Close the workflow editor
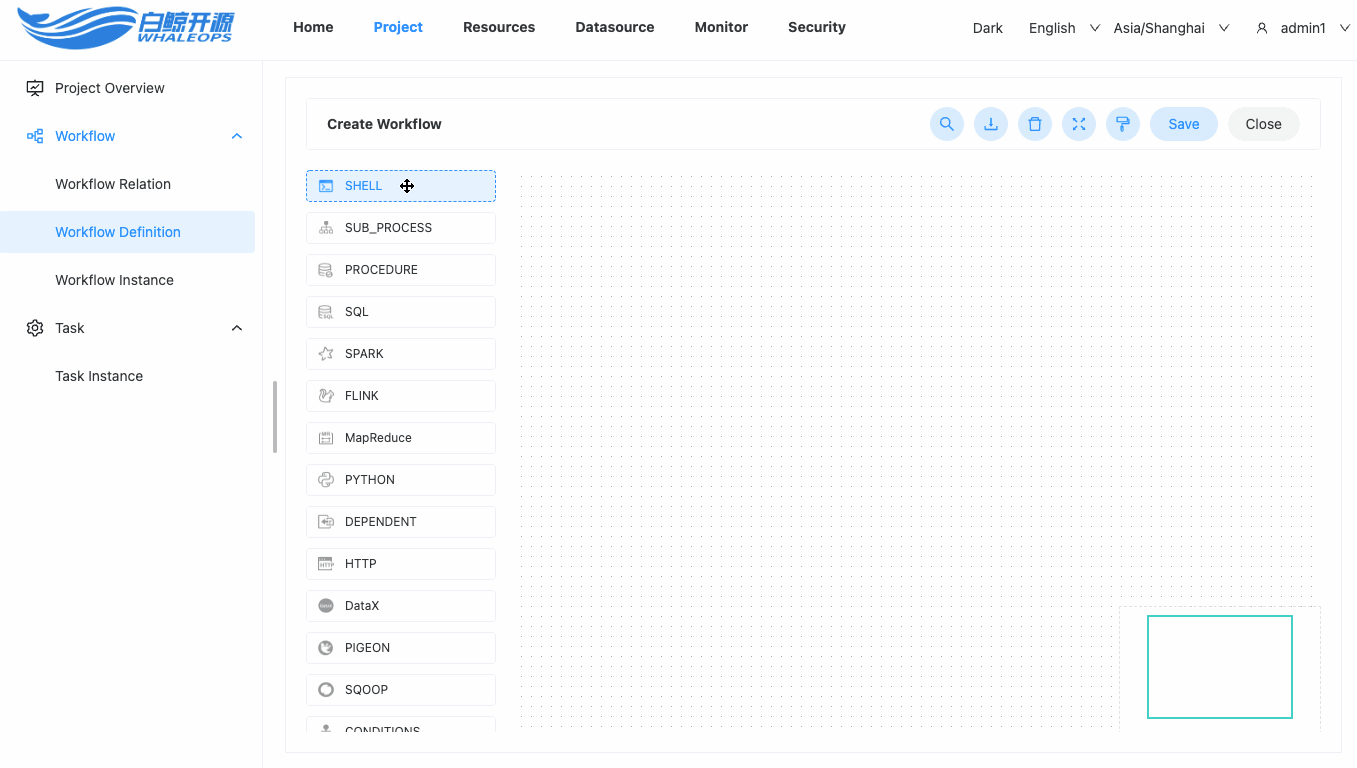Viewport: 1357px width, 768px height. tap(1263, 124)
